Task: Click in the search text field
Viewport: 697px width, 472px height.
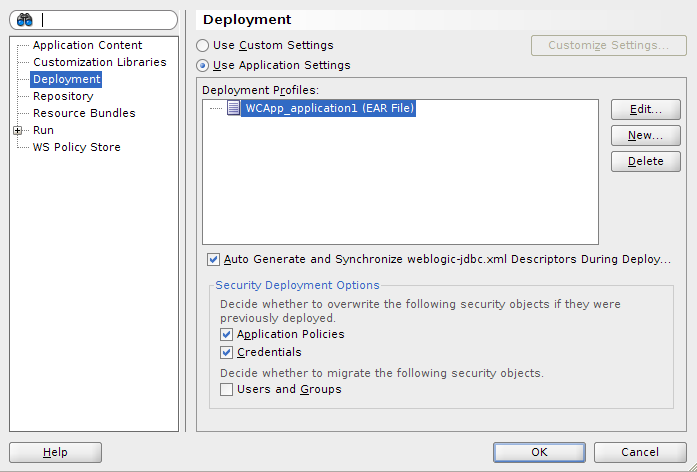Action: pyautogui.click(x=105, y=20)
